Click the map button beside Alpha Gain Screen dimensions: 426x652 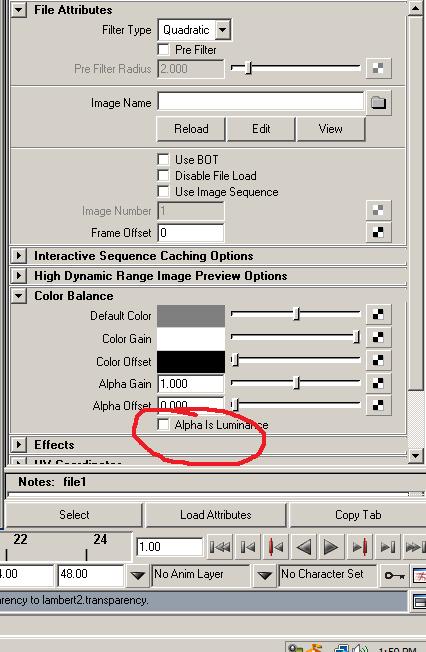[x=378, y=383]
